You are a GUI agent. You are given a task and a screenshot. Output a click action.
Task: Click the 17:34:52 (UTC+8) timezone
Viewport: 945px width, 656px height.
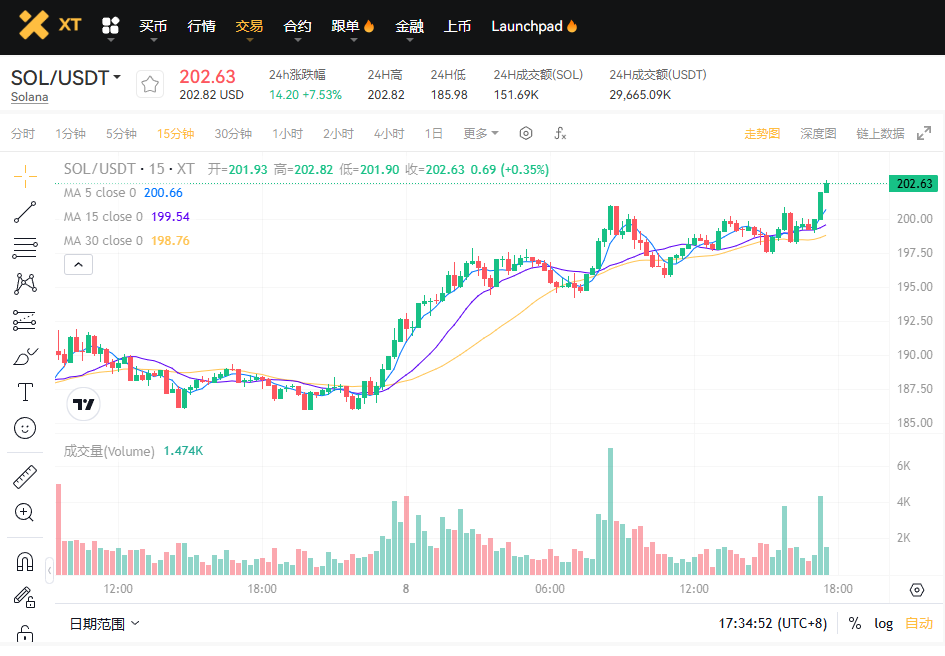pos(773,623)
